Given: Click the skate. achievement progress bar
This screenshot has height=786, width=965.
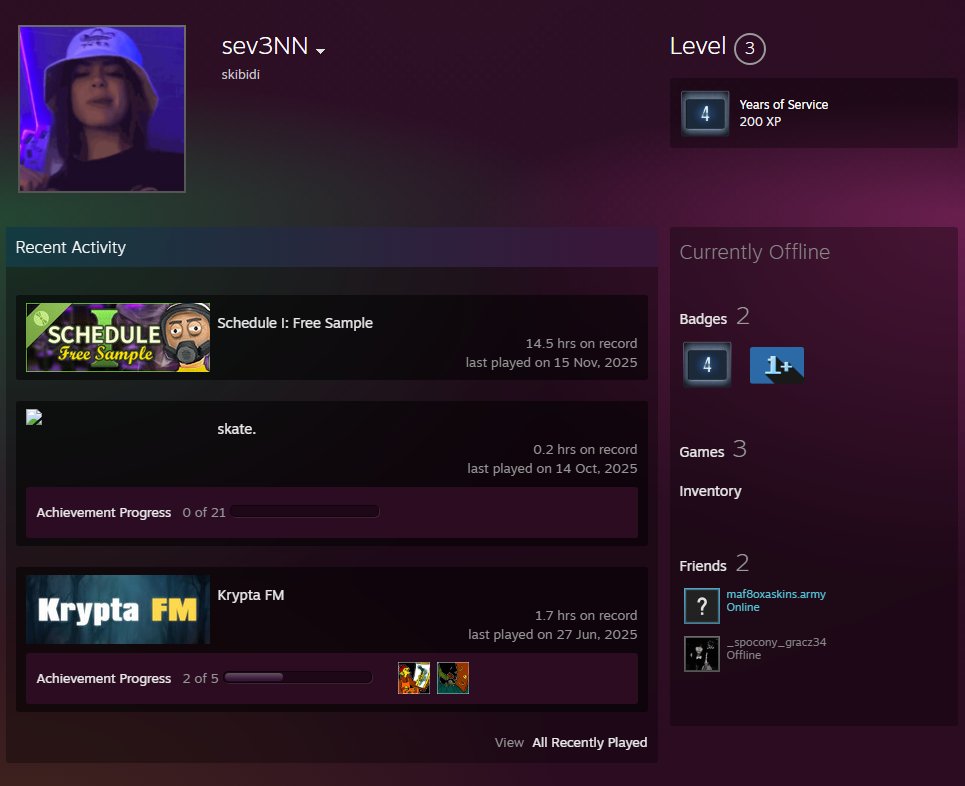Looking at the screenshot, I should [x=305, y=511].
